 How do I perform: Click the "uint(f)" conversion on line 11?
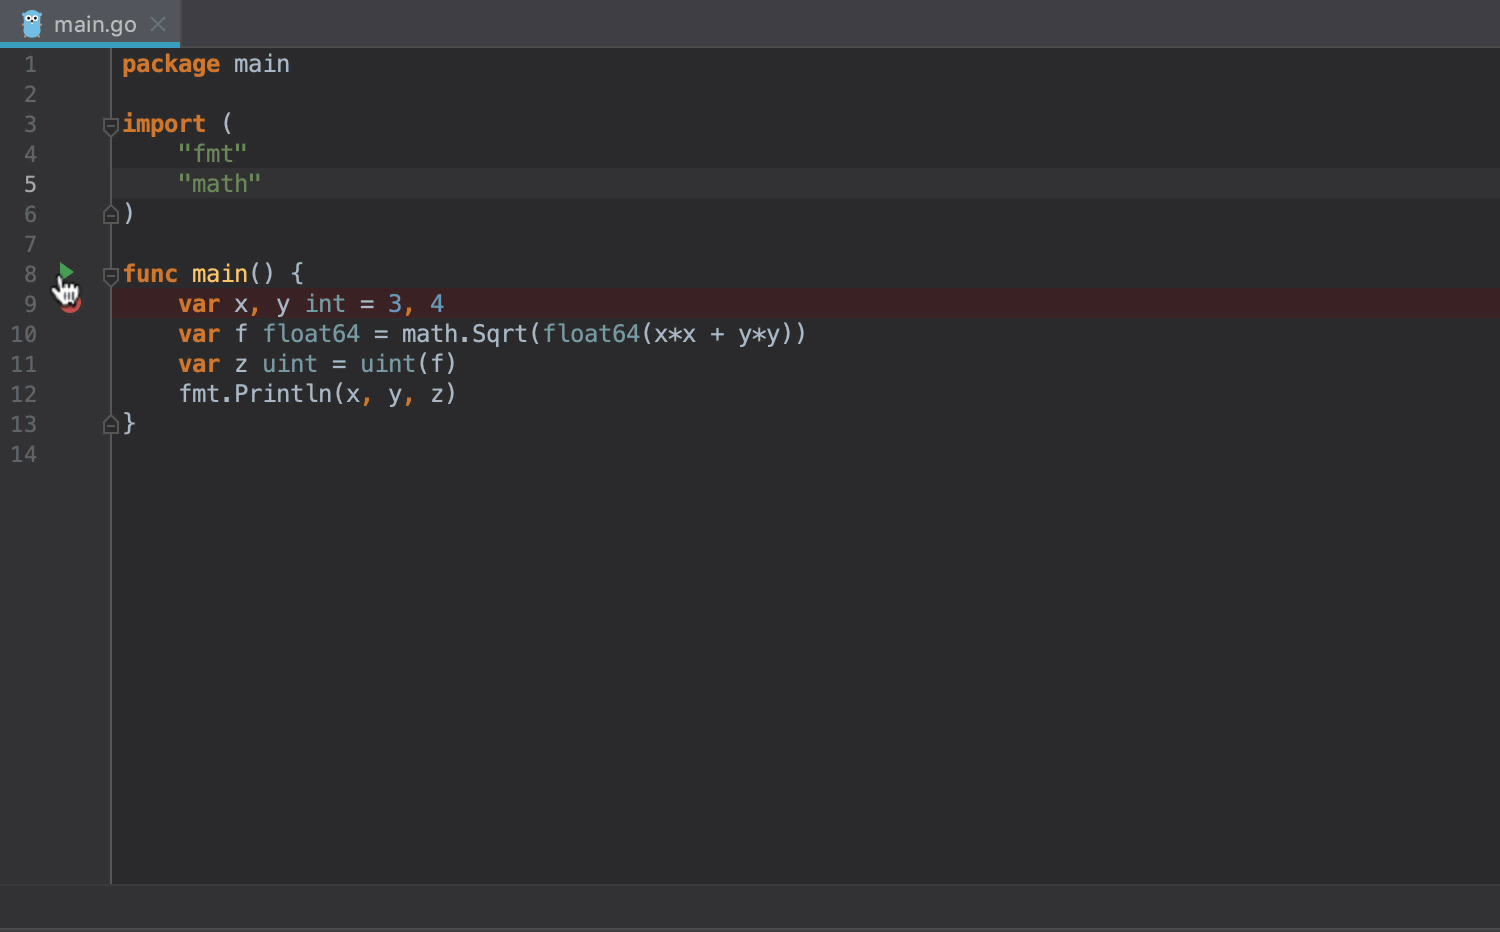tap(408, 364)
